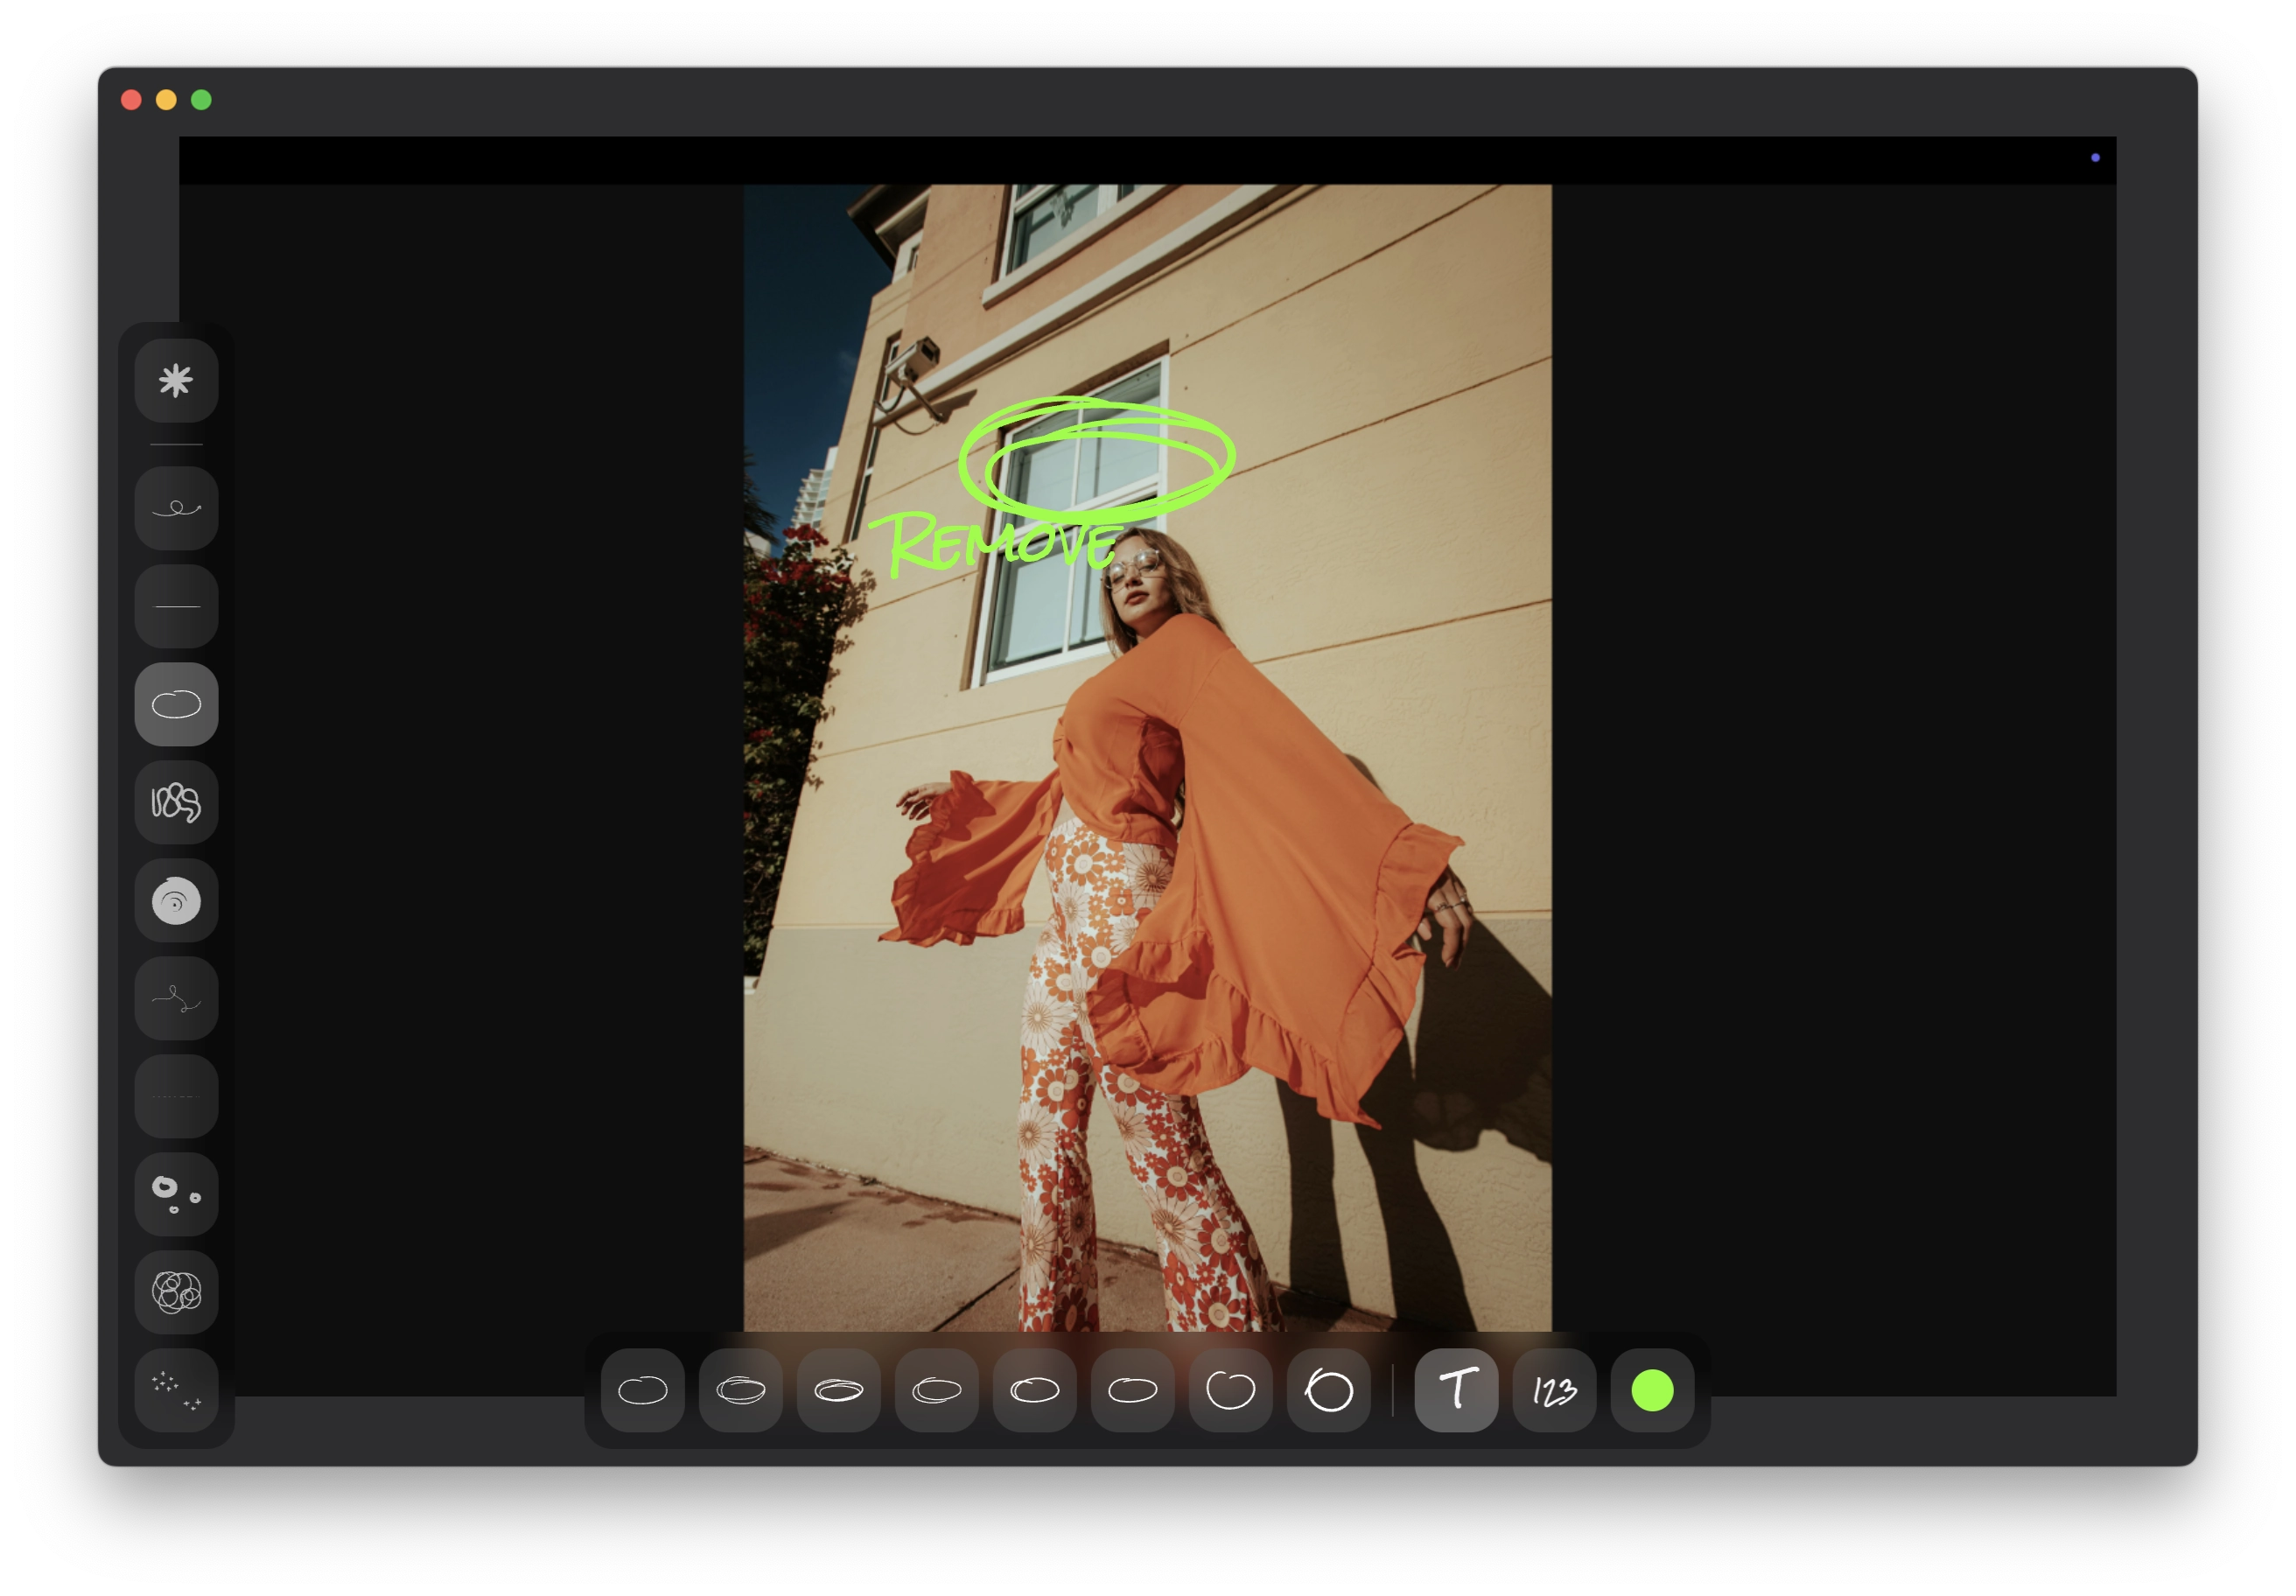Open the green color swatch picker

pyautogui.click(x=1652, y=1390)
